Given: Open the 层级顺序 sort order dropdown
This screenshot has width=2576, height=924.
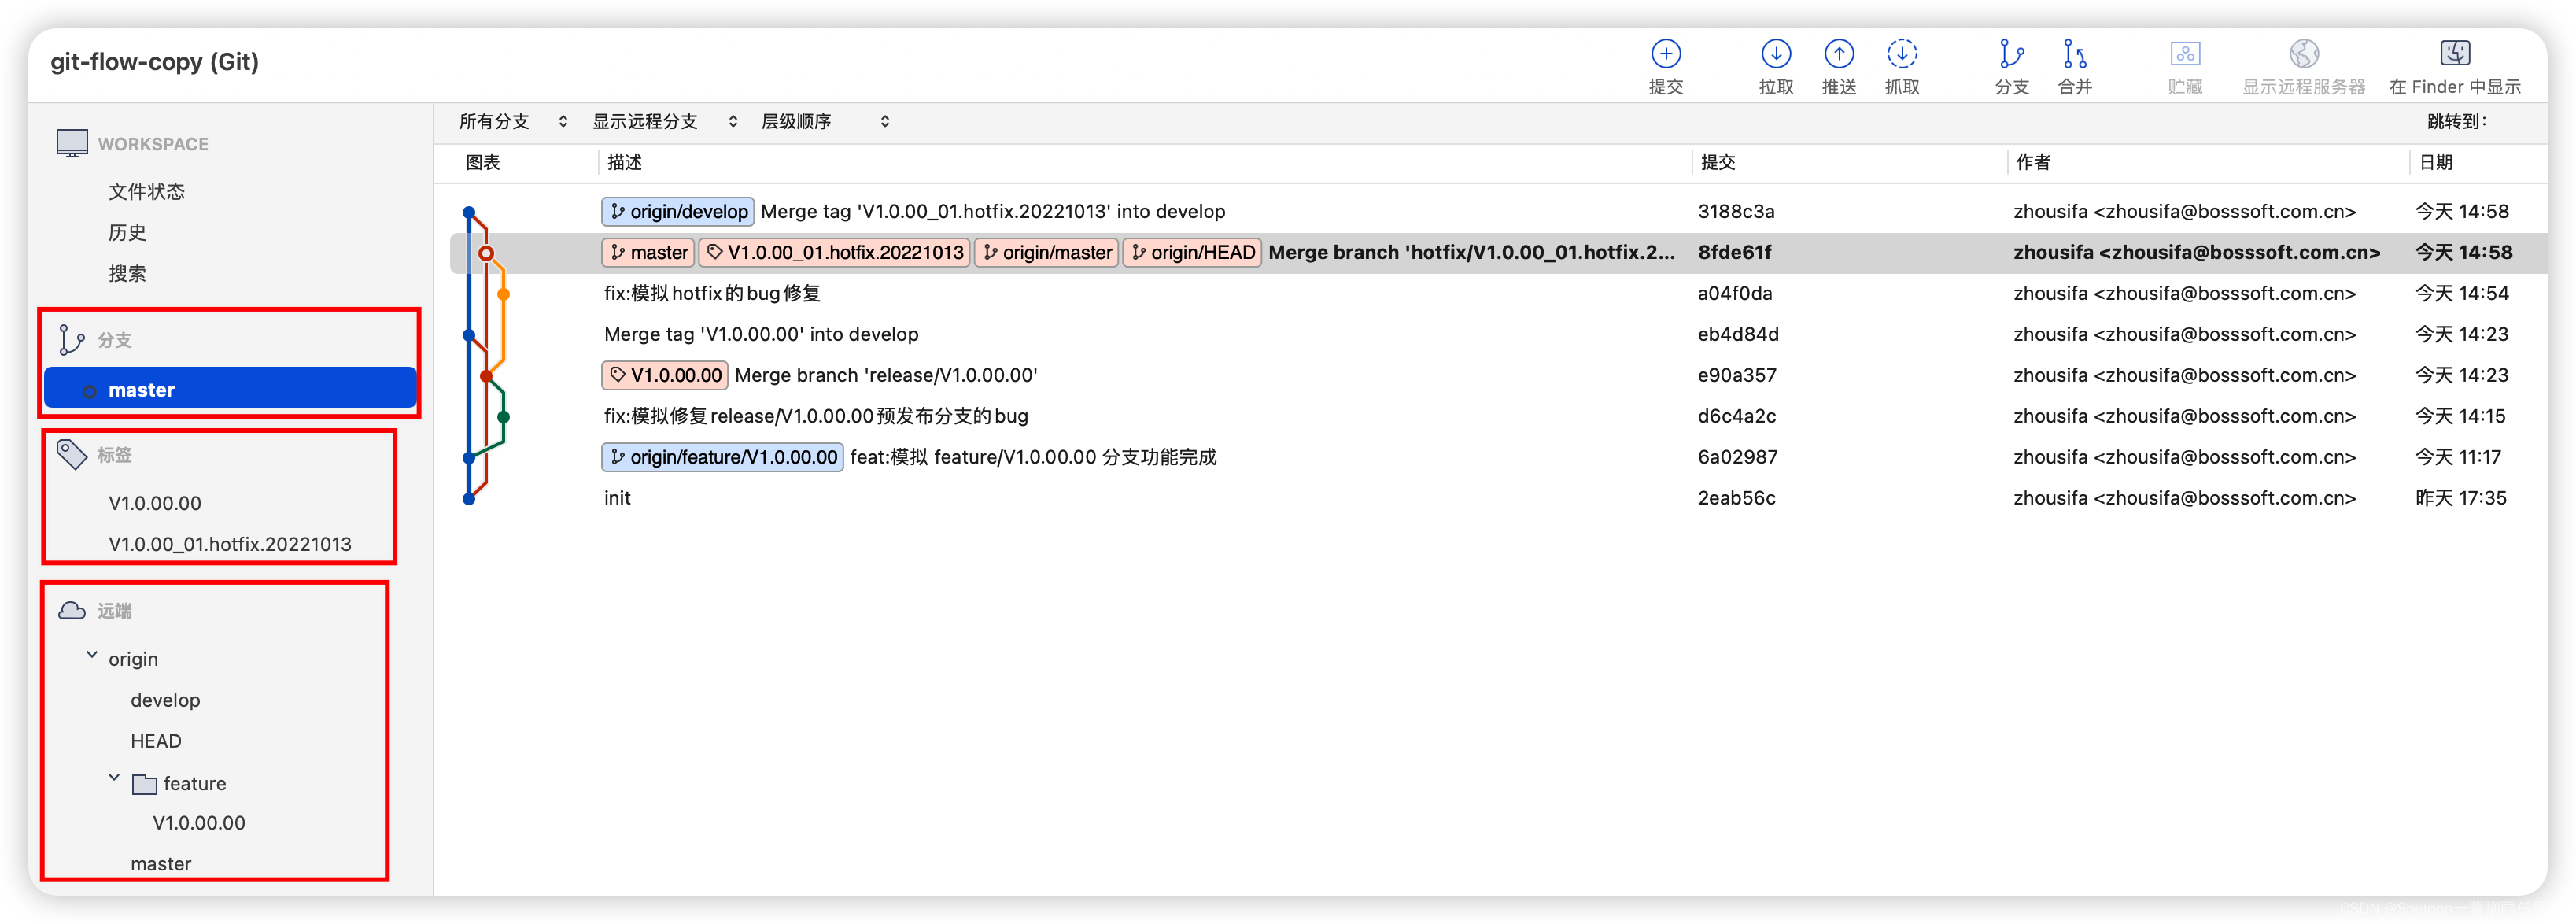Looking at the screenshot, I should [825, 121].
